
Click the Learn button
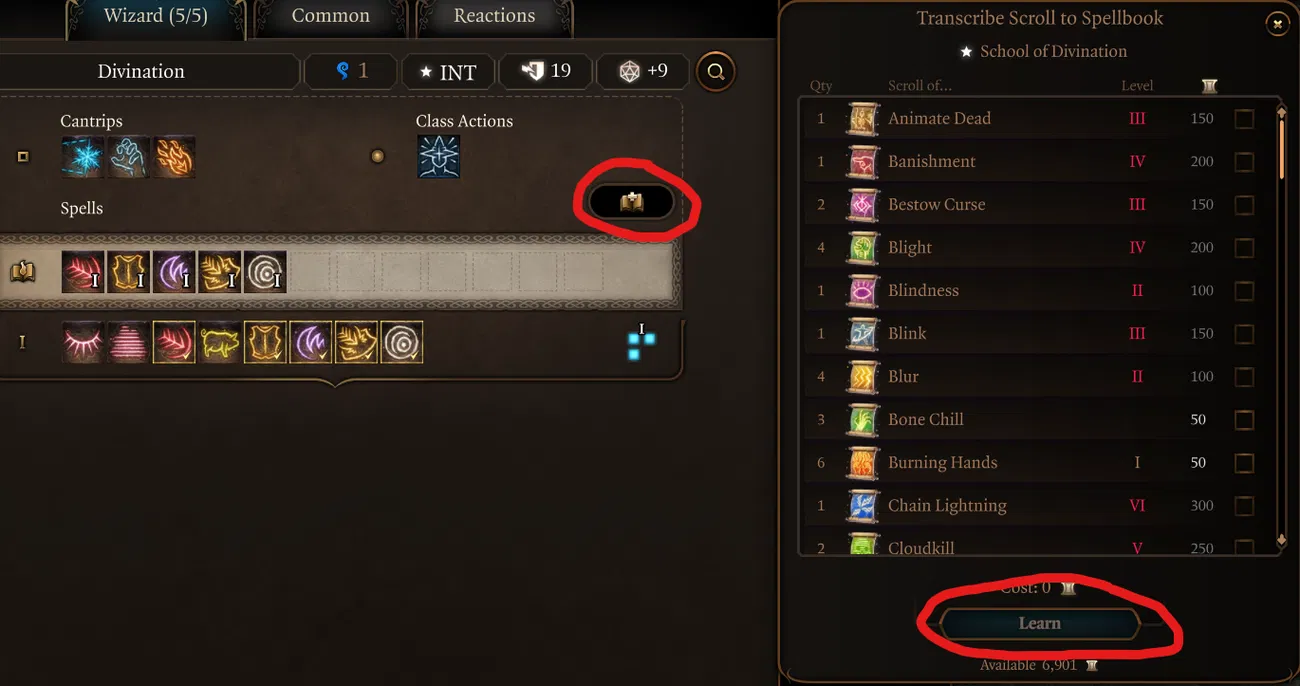1039,623
